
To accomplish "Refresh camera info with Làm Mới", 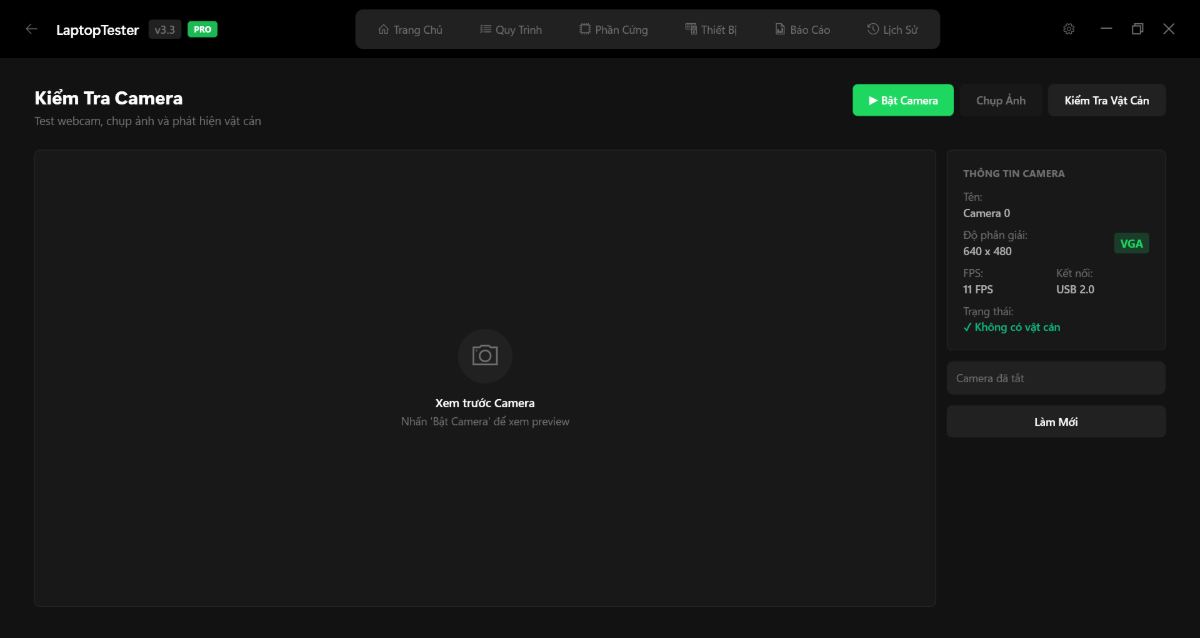I will click(x=1055, y=421).
